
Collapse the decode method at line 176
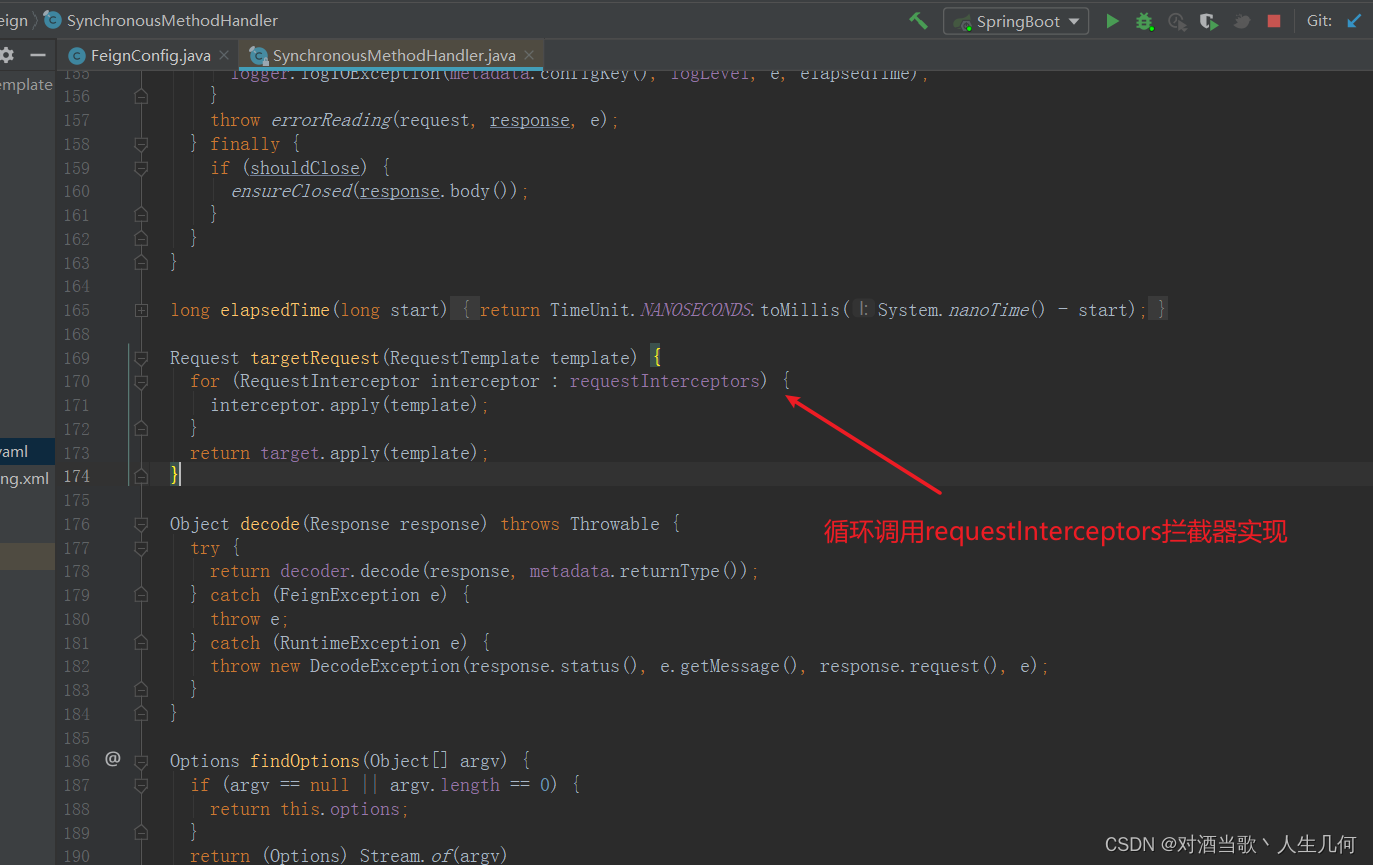point(141,524)
